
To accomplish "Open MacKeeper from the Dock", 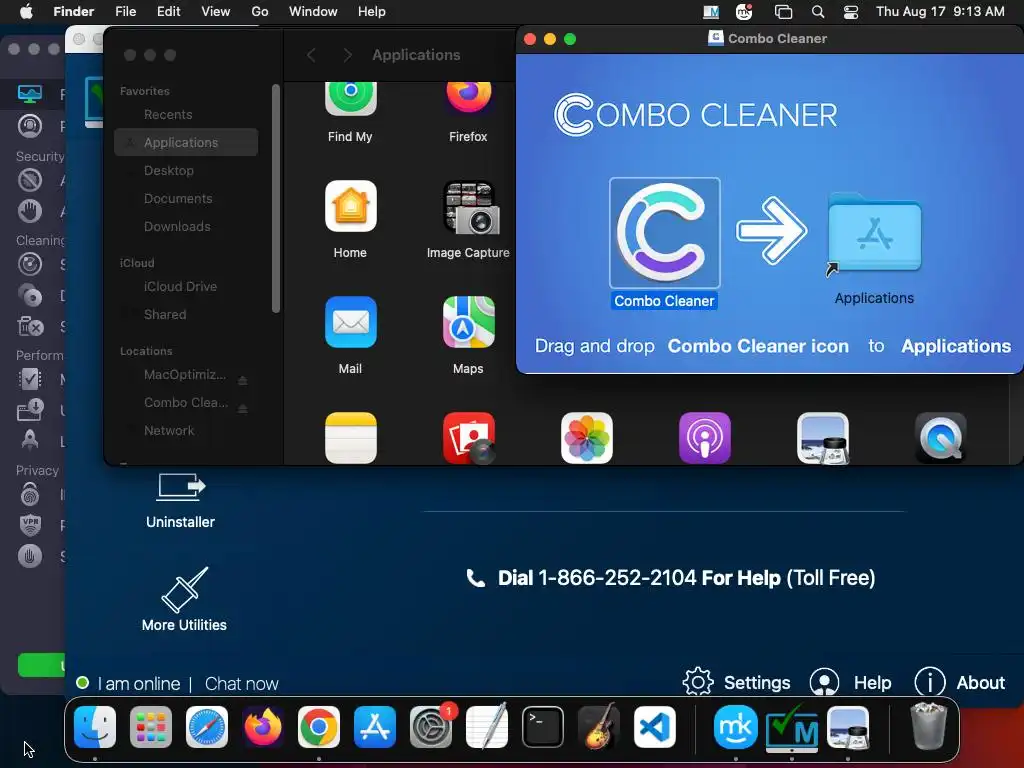I will 735,727.
